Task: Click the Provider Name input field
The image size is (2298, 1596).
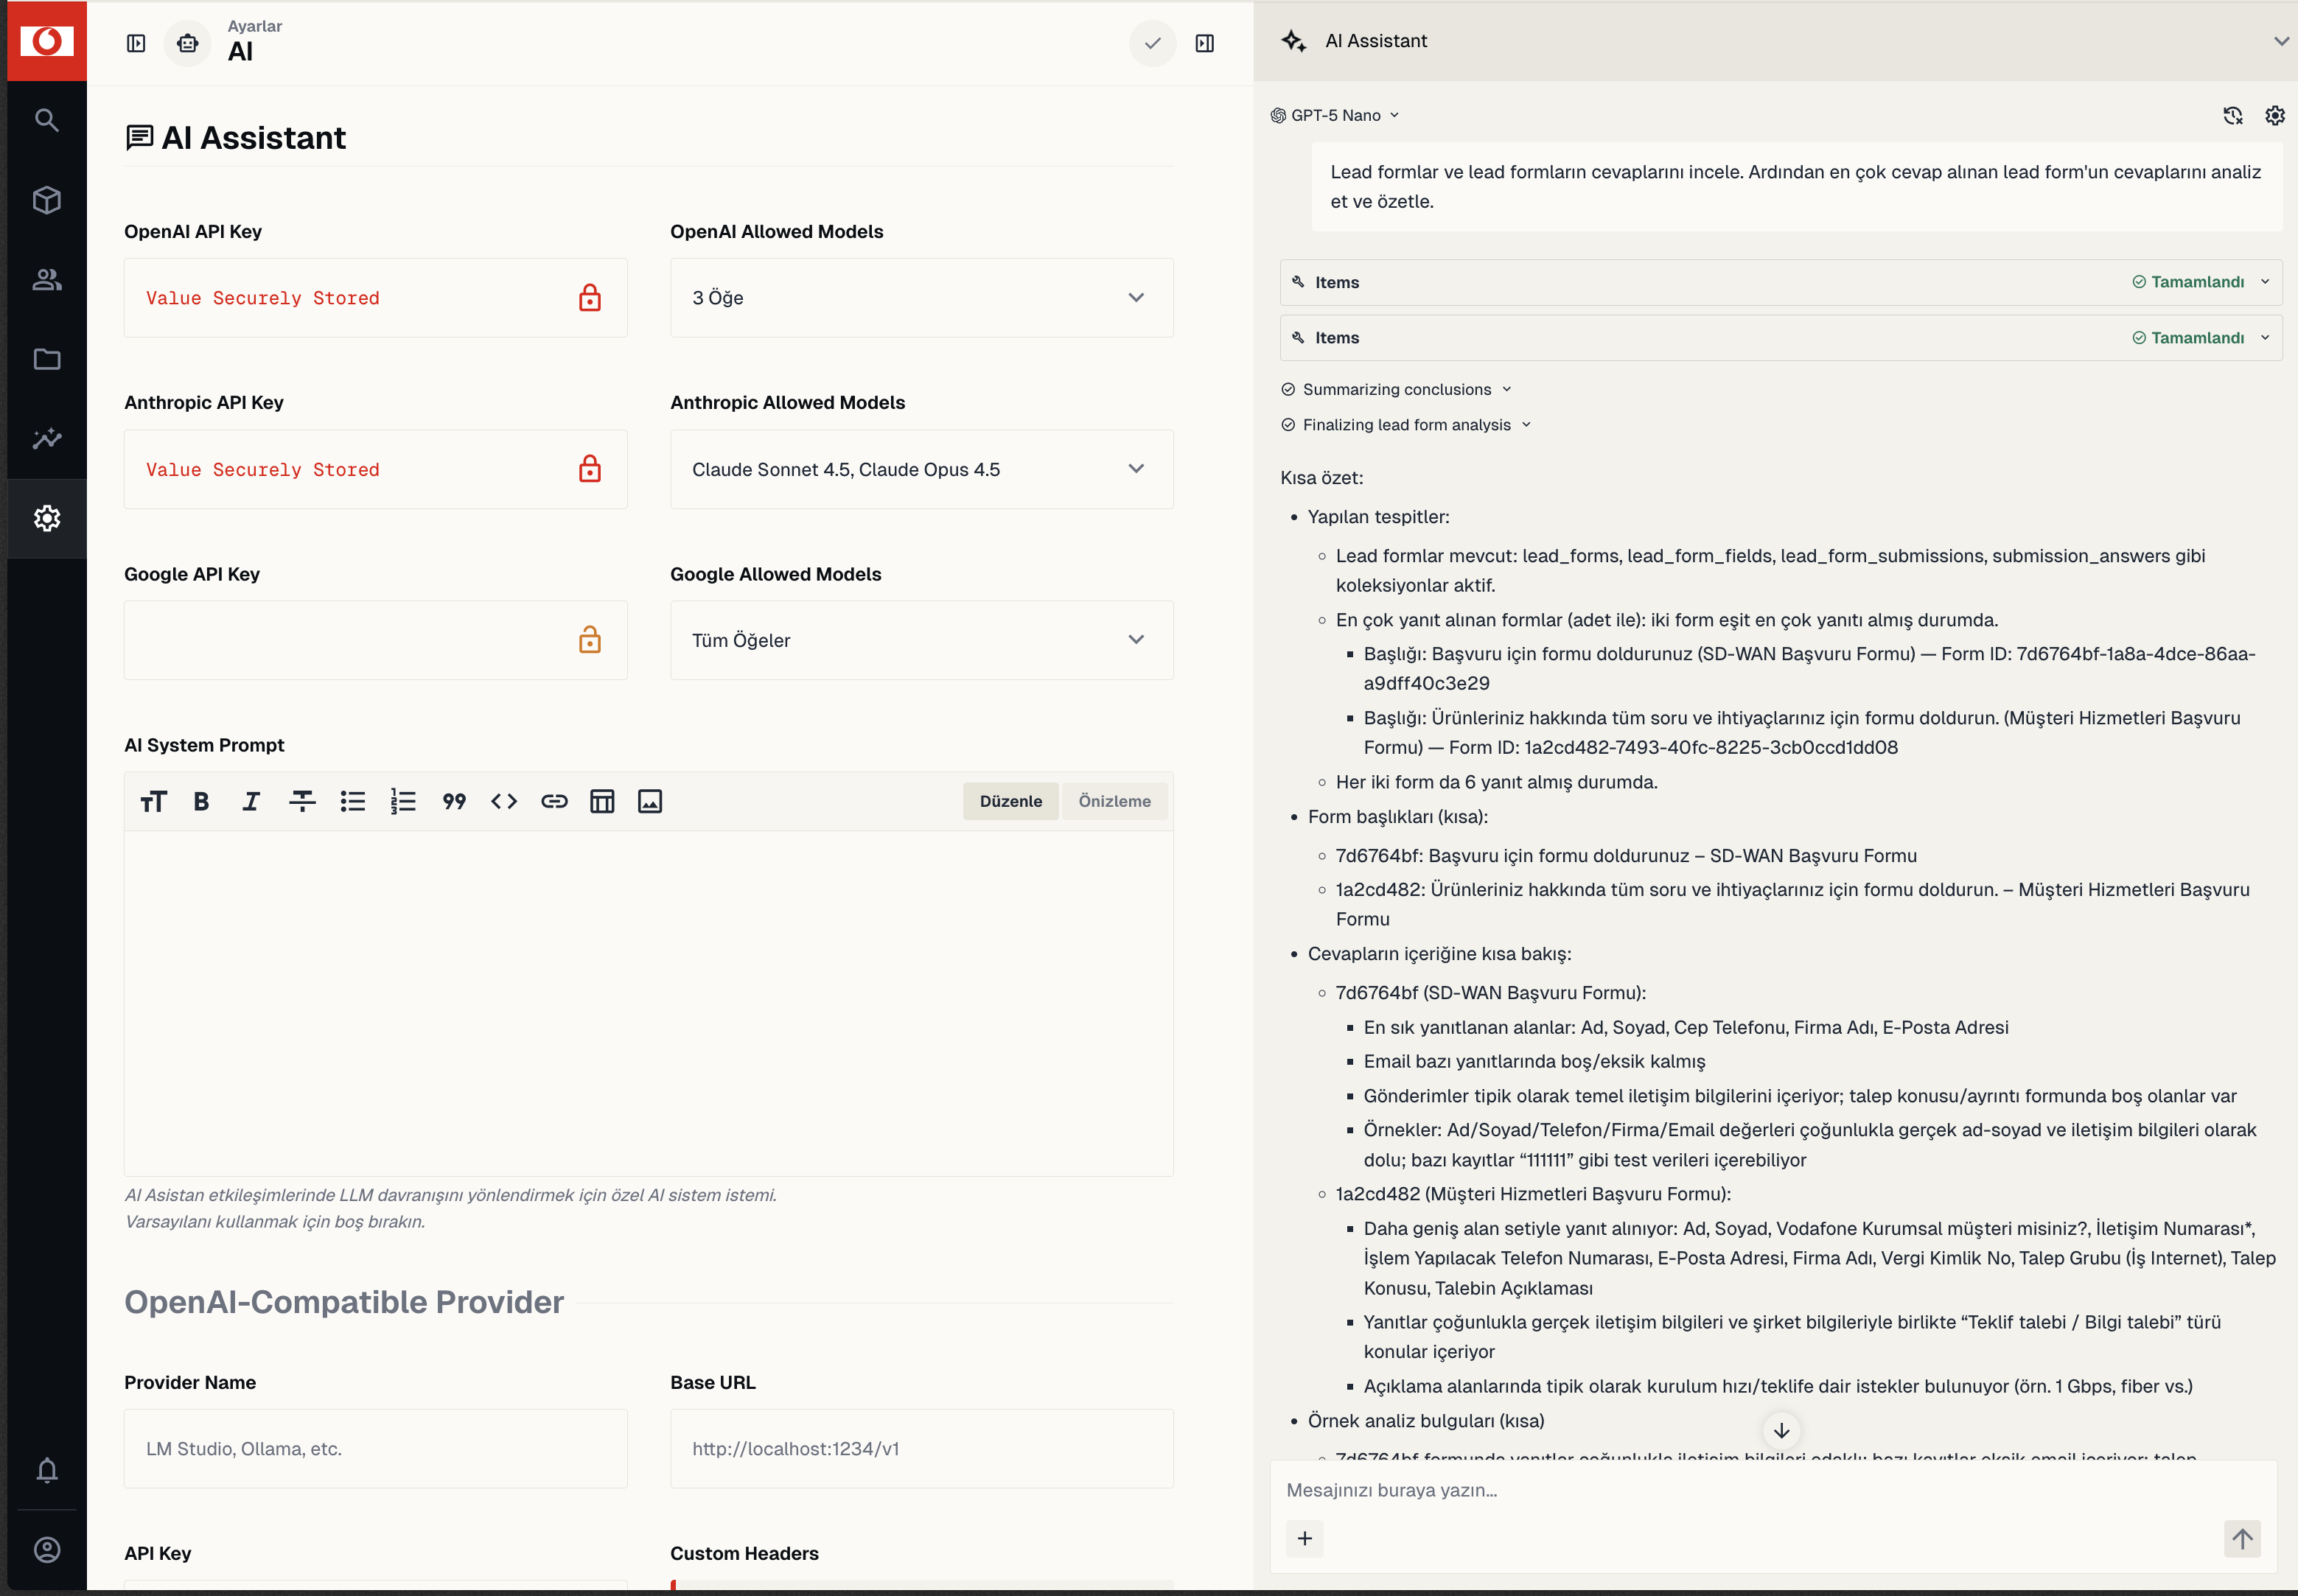Action: (376, 1448)
